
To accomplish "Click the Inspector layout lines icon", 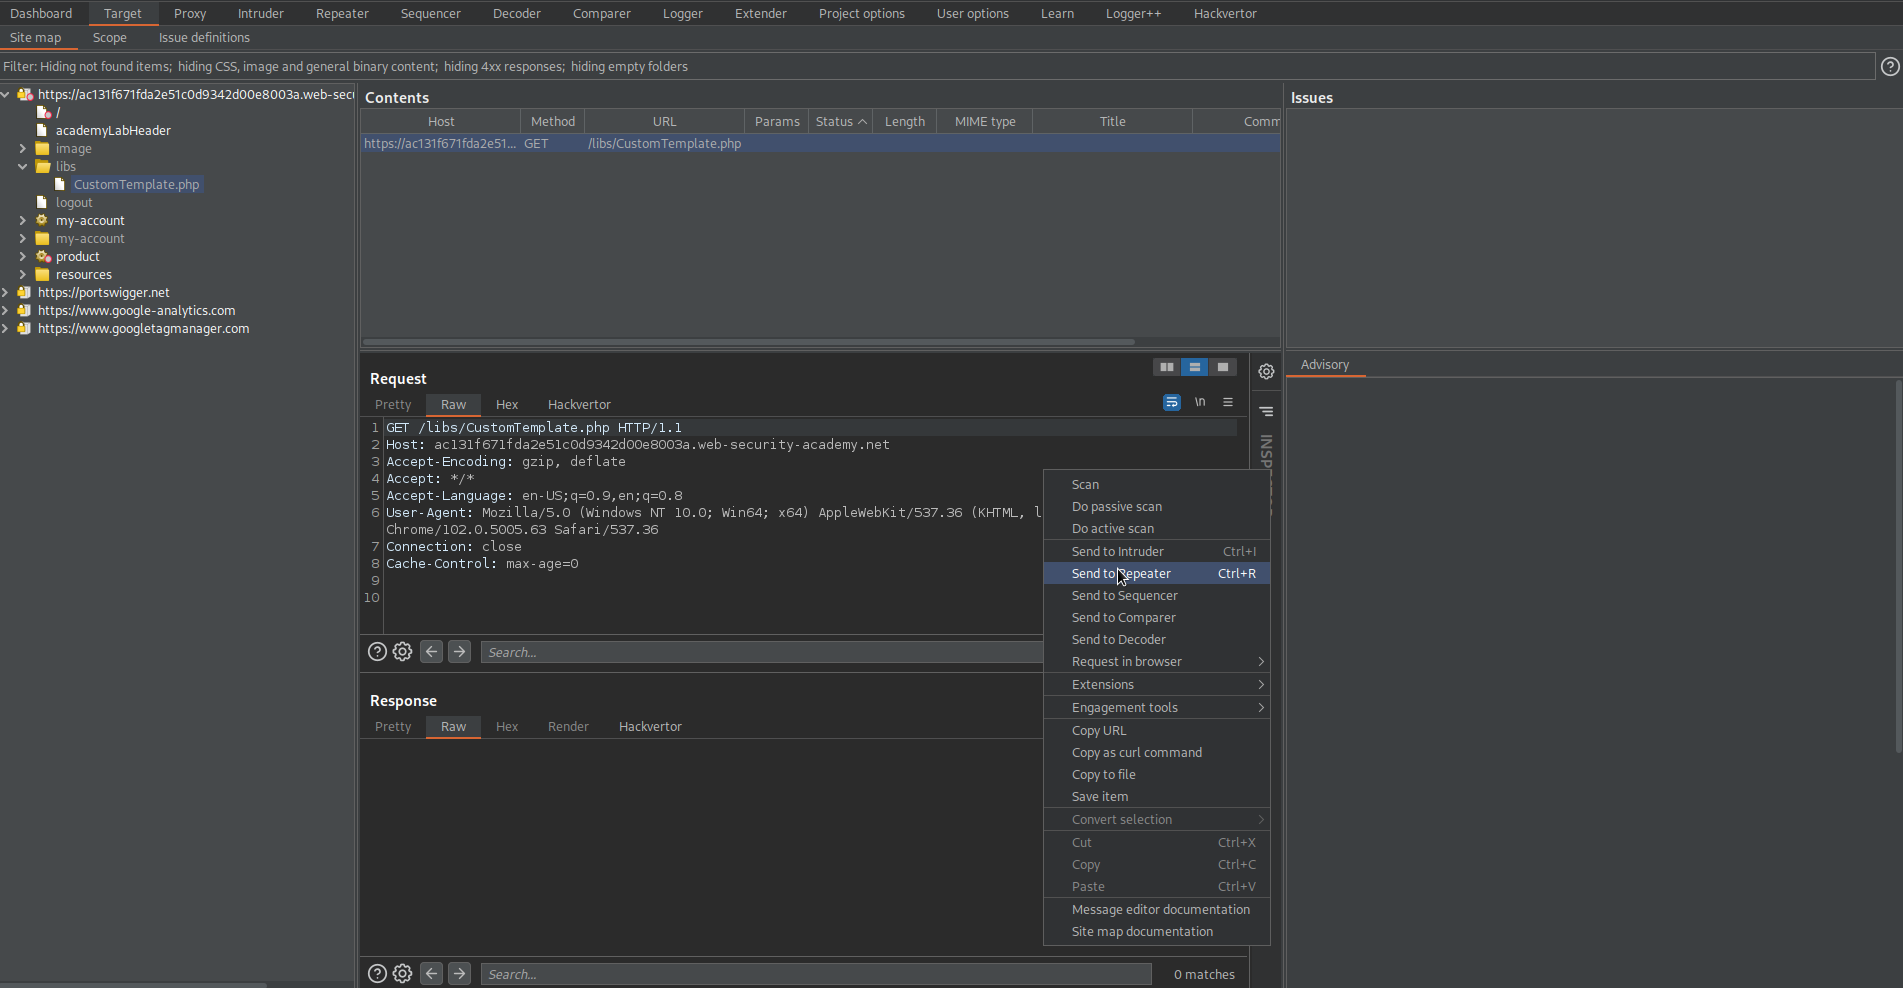I will pyautogui.click(x=1266, y=411).
